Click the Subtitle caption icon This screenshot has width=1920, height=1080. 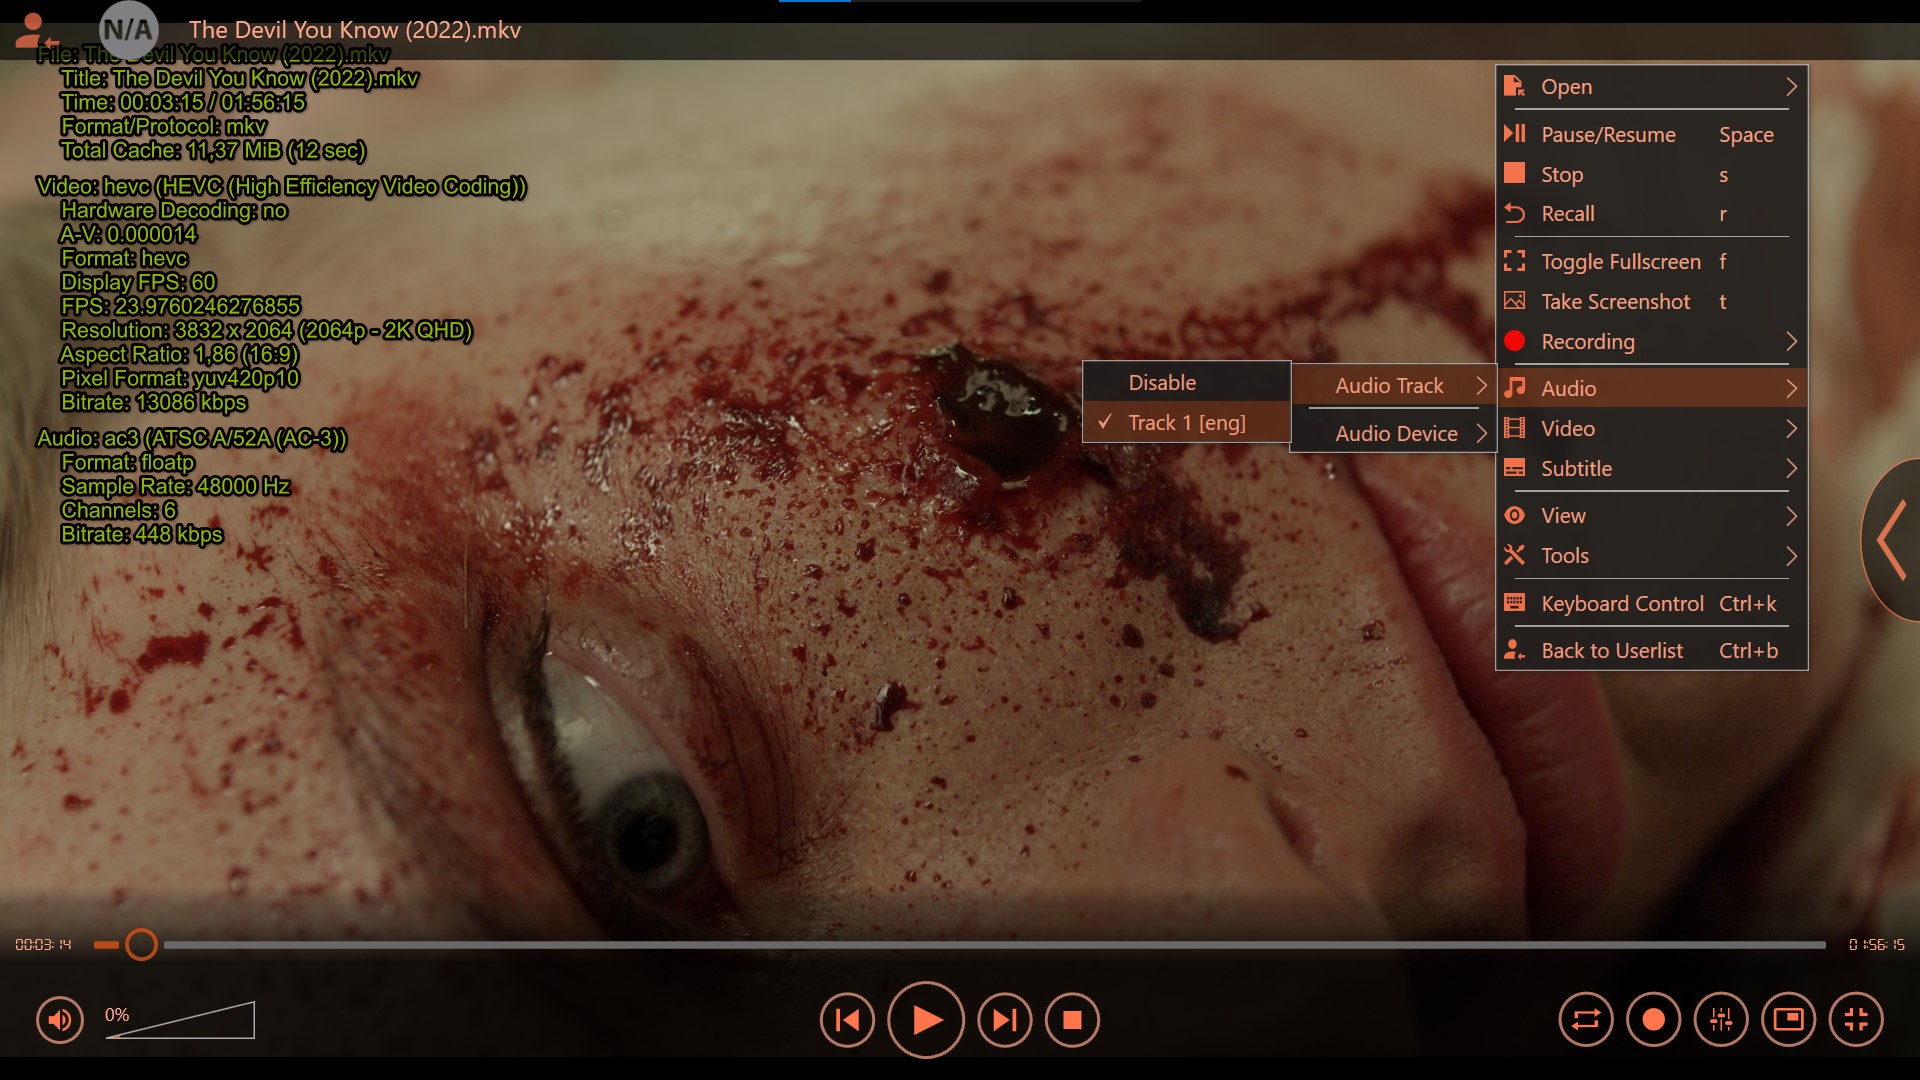point(1514,468)
